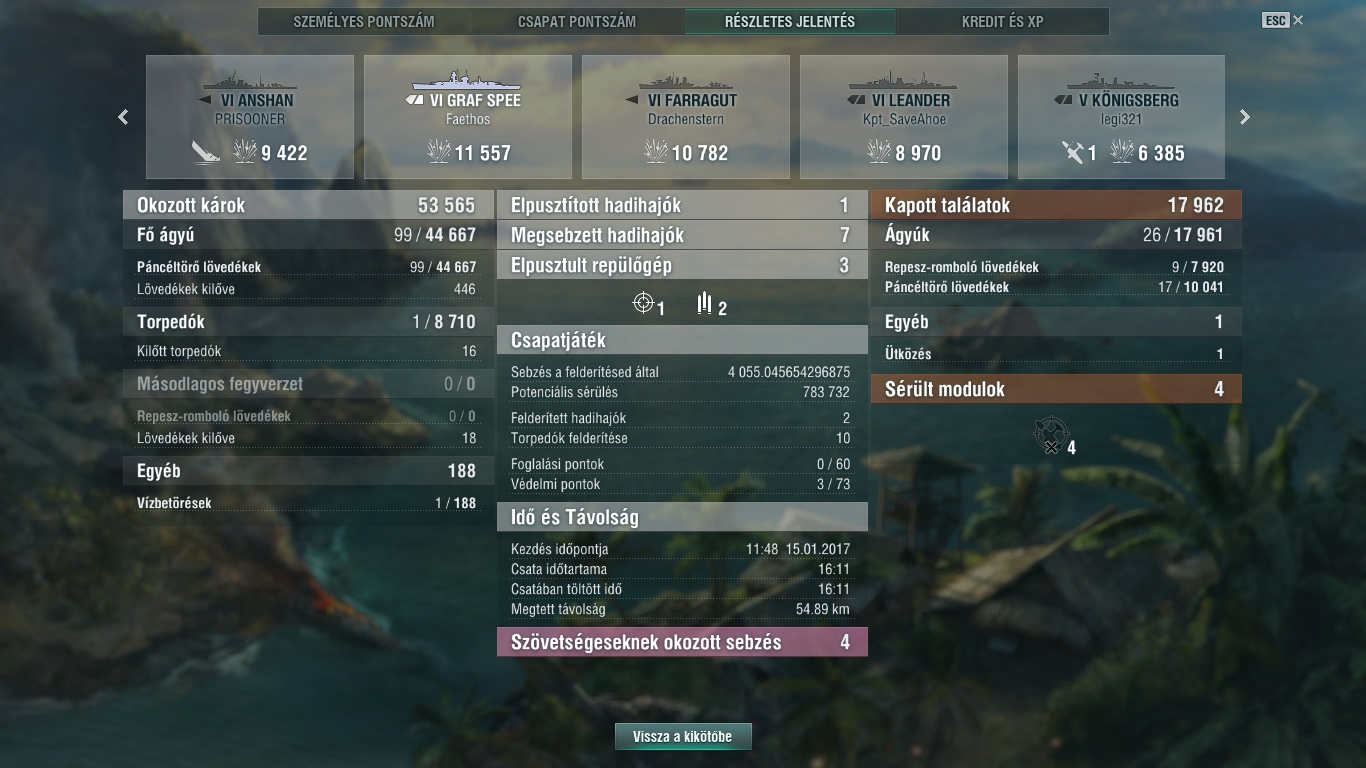
Task: Click the Kapott találatok section header
Action: (x=1056, y=205)
